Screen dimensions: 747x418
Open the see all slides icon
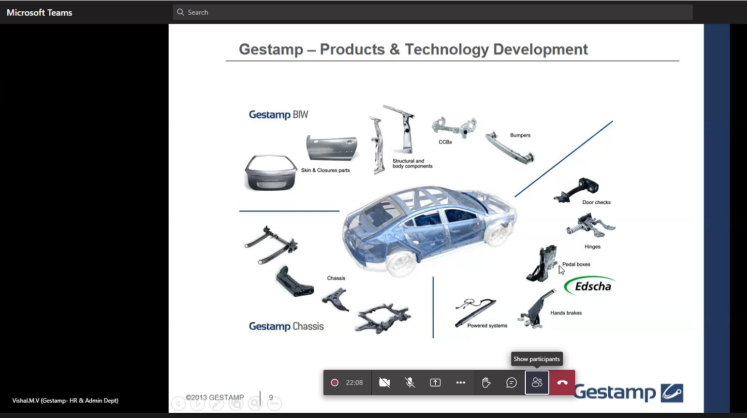(236, 404)
